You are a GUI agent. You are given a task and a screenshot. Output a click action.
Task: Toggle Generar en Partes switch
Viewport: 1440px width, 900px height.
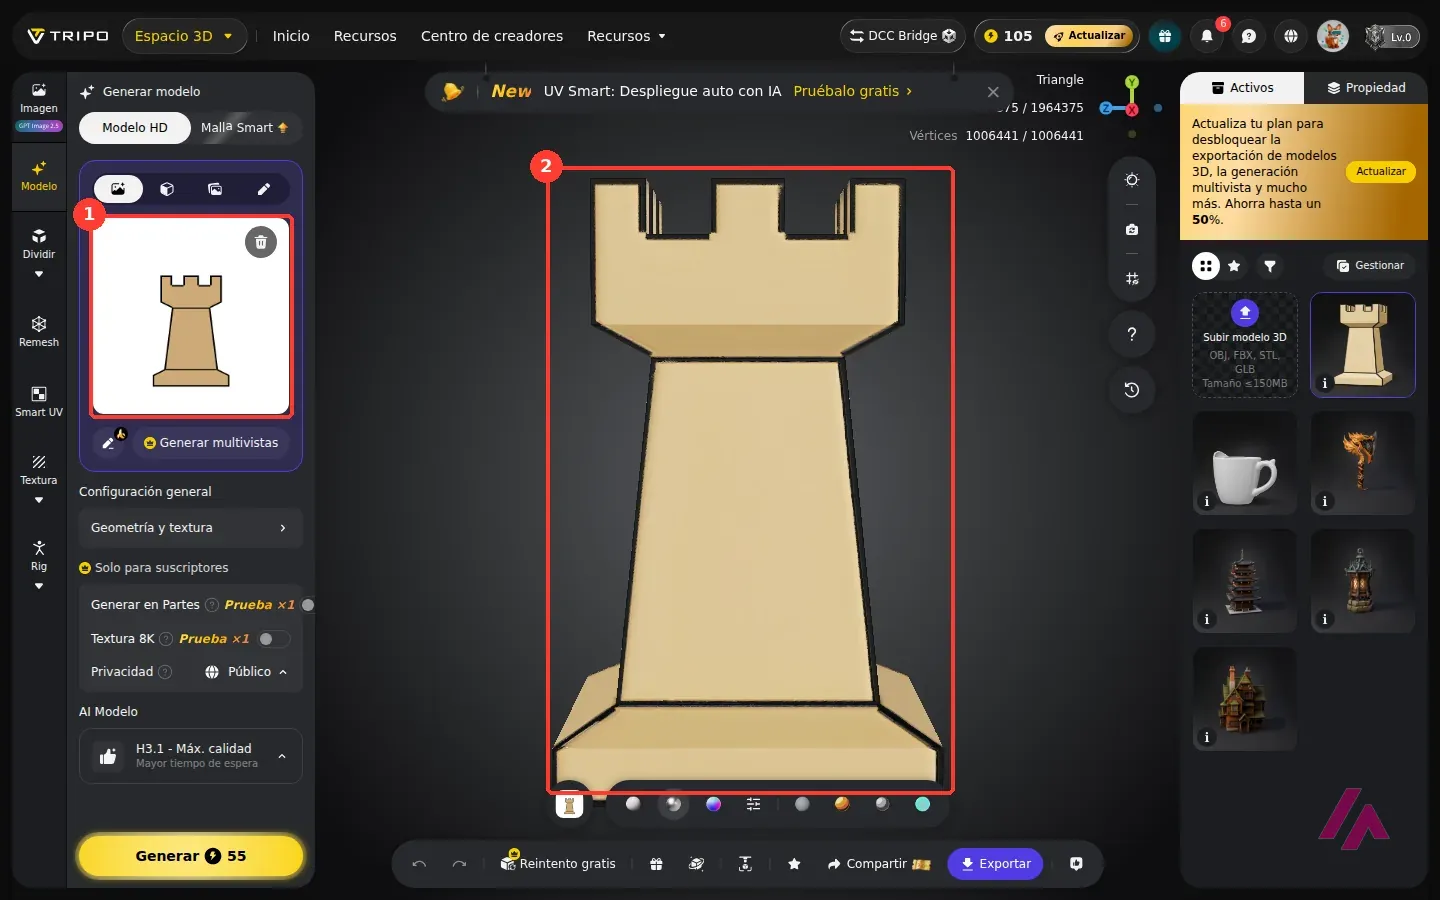tap(307, 605)
